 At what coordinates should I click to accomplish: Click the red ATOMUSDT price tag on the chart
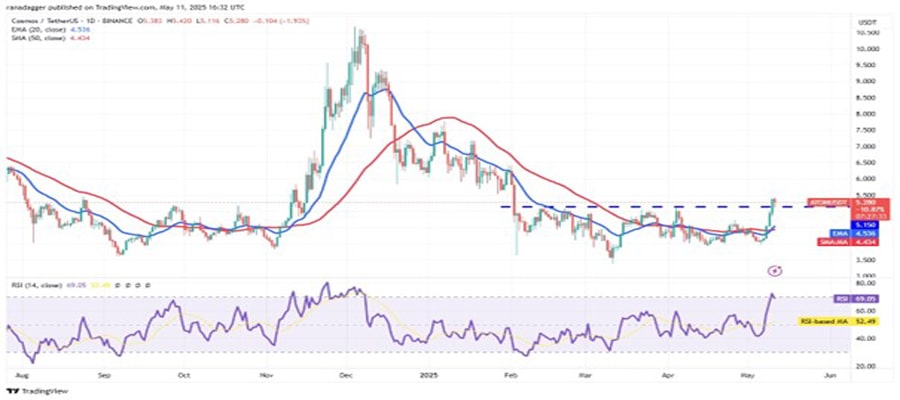click(x=827, y=203)
